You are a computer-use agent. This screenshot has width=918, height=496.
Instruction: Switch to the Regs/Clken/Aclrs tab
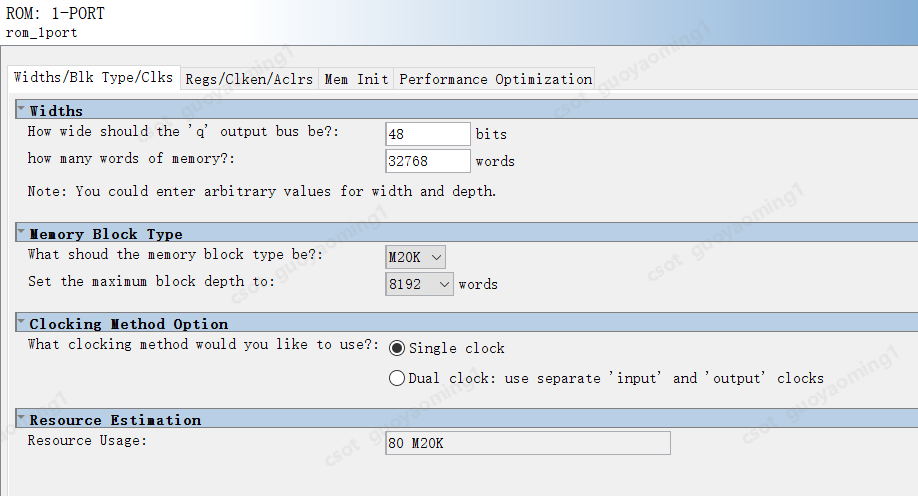(249, 79)
